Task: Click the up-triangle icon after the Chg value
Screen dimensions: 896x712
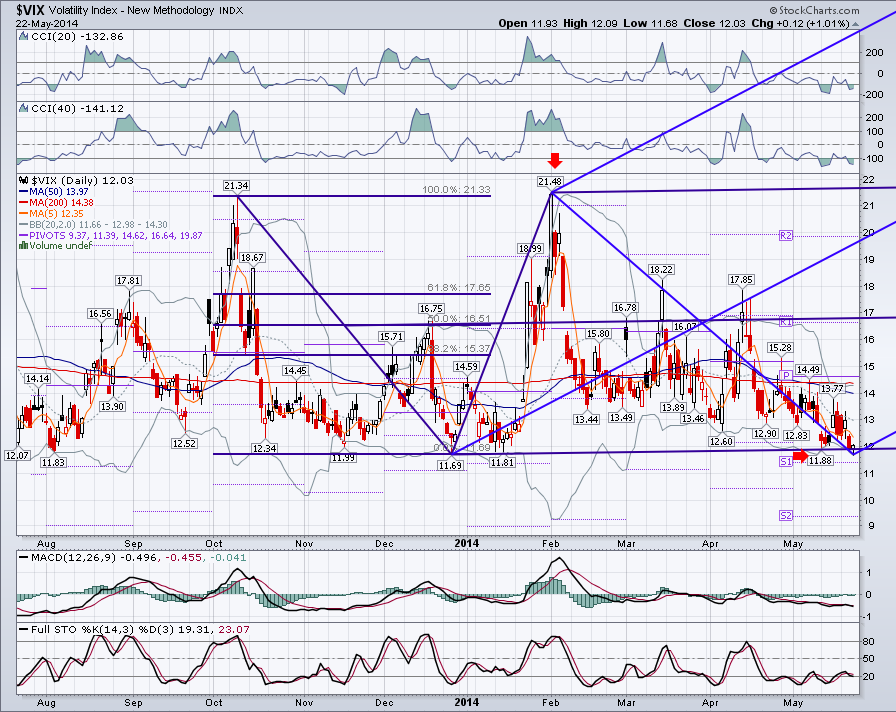Action: pos(855,24)
